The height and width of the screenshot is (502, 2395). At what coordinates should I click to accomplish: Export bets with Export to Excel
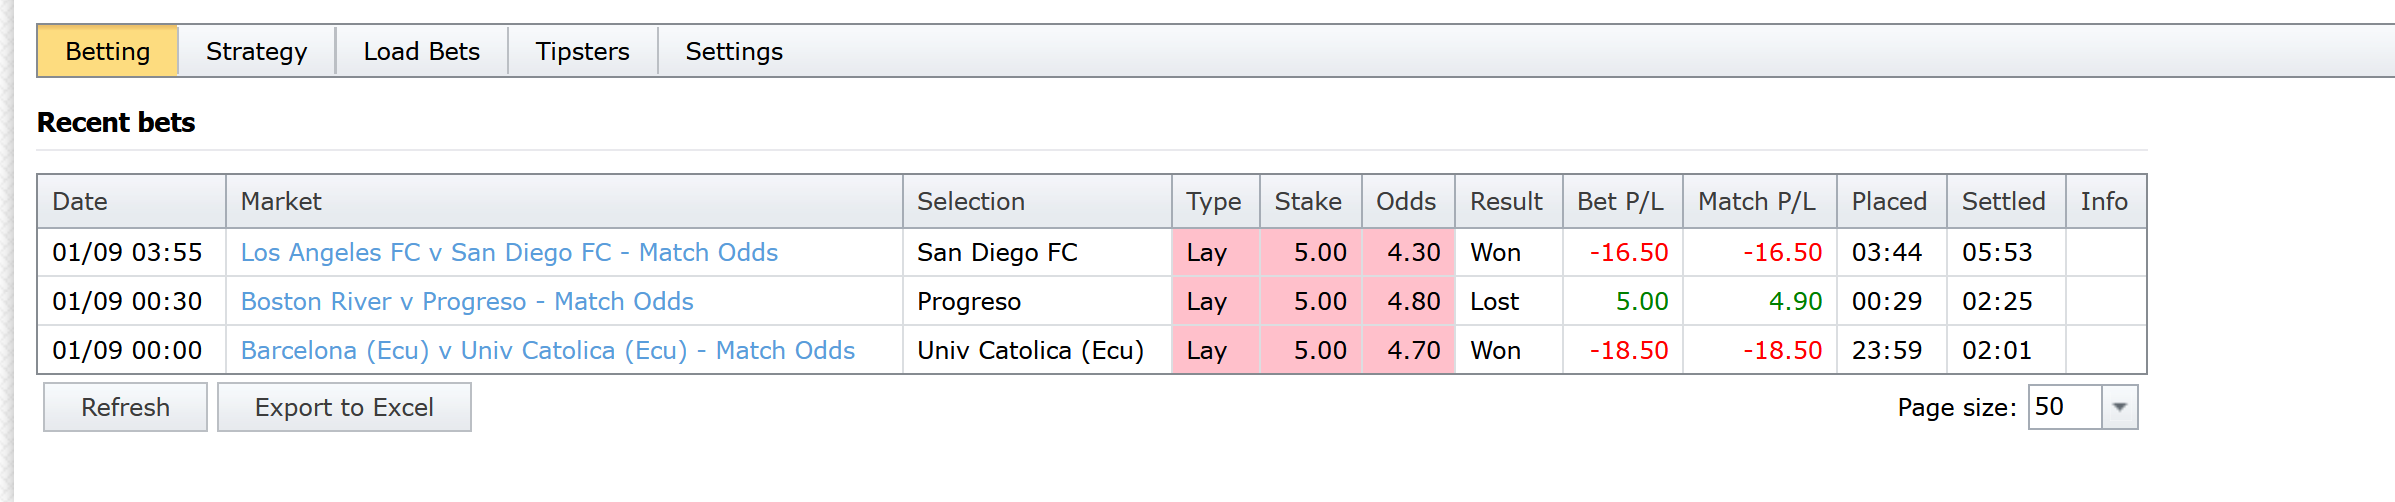click(x=344, y=408)
